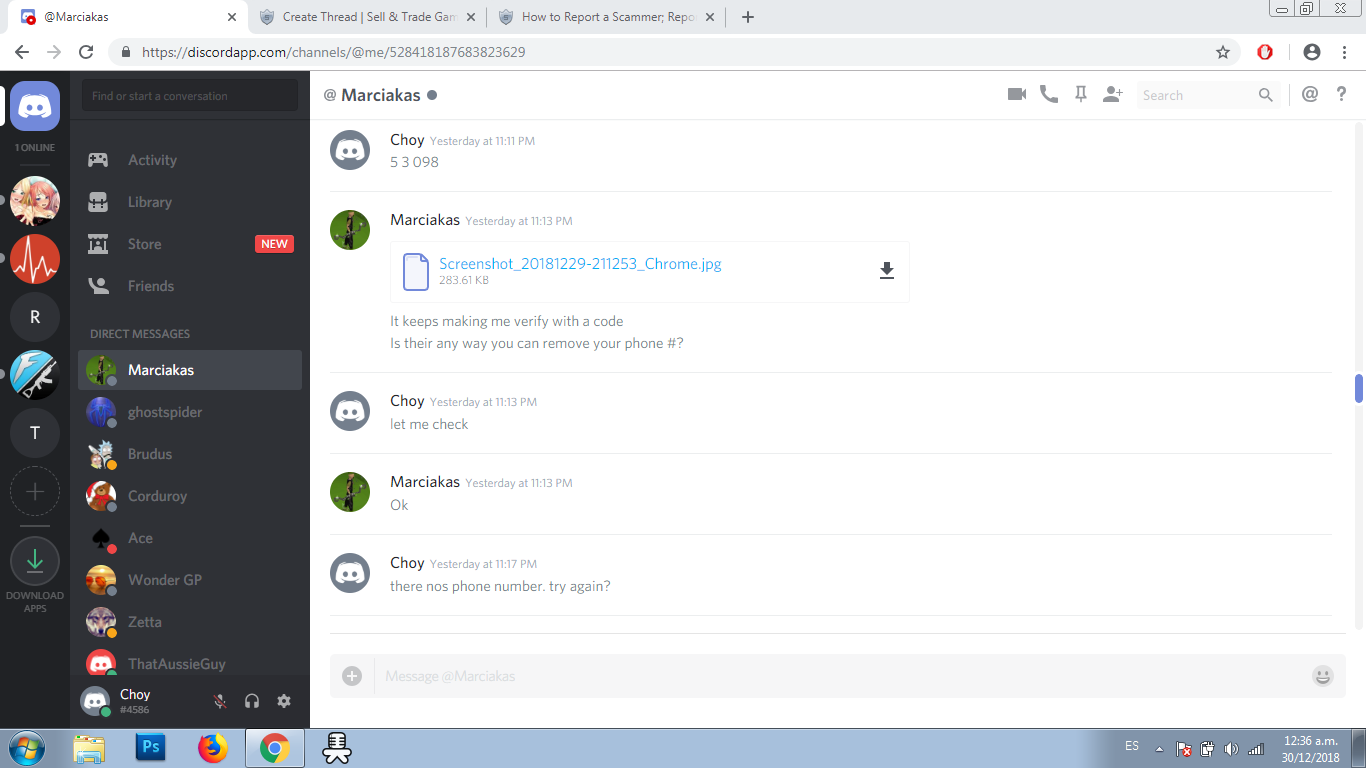Viewport: 1366px width, 768px height.
Task: Open Discord home via the logo icon
Action: [35, 106]
